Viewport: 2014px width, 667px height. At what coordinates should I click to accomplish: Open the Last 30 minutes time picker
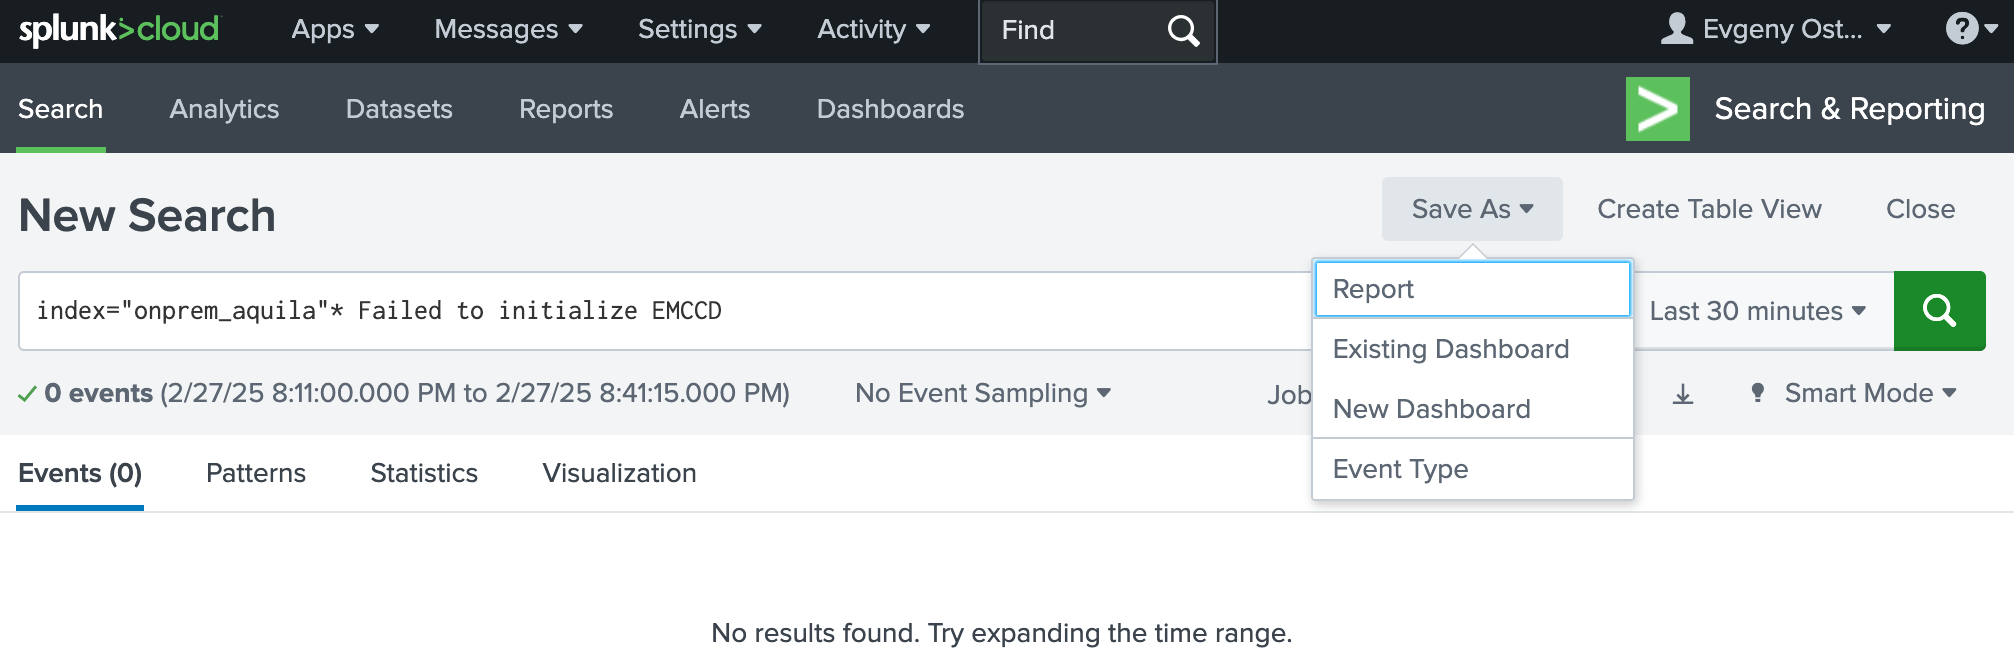pyautogui.click(x=1757, y=311)
